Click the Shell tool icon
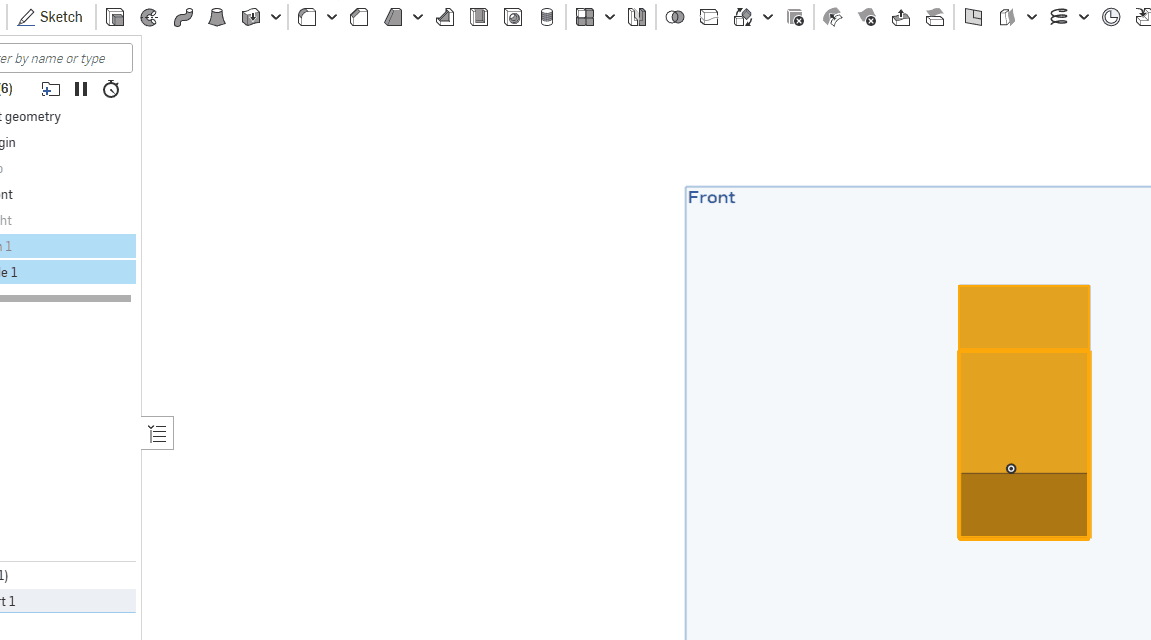 coord(479,17)
